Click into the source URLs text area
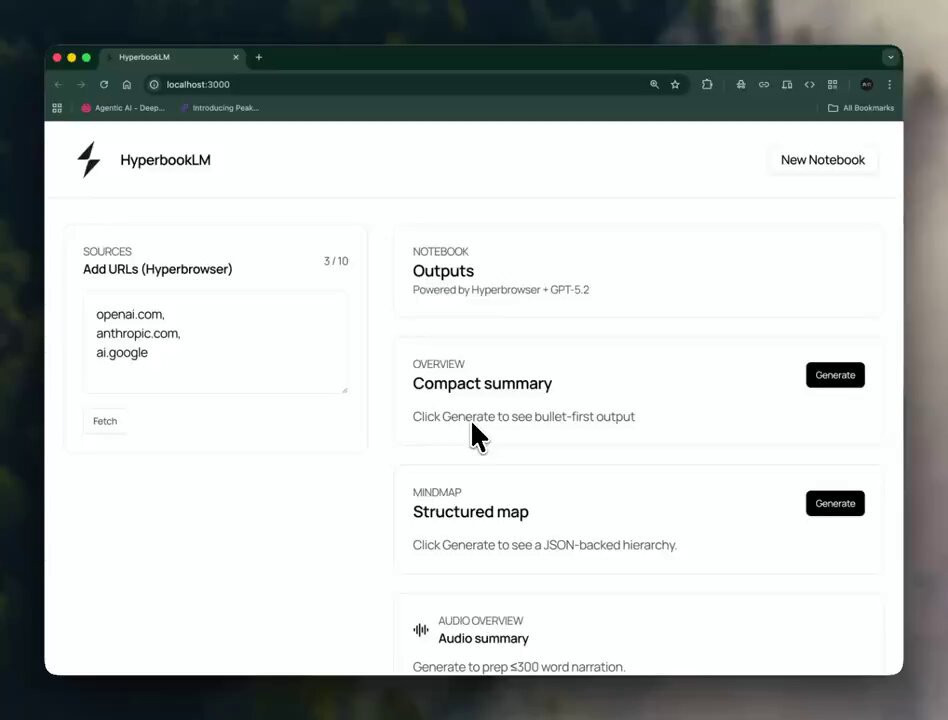Viewport: 948px width, 720px height. [216, 343]
